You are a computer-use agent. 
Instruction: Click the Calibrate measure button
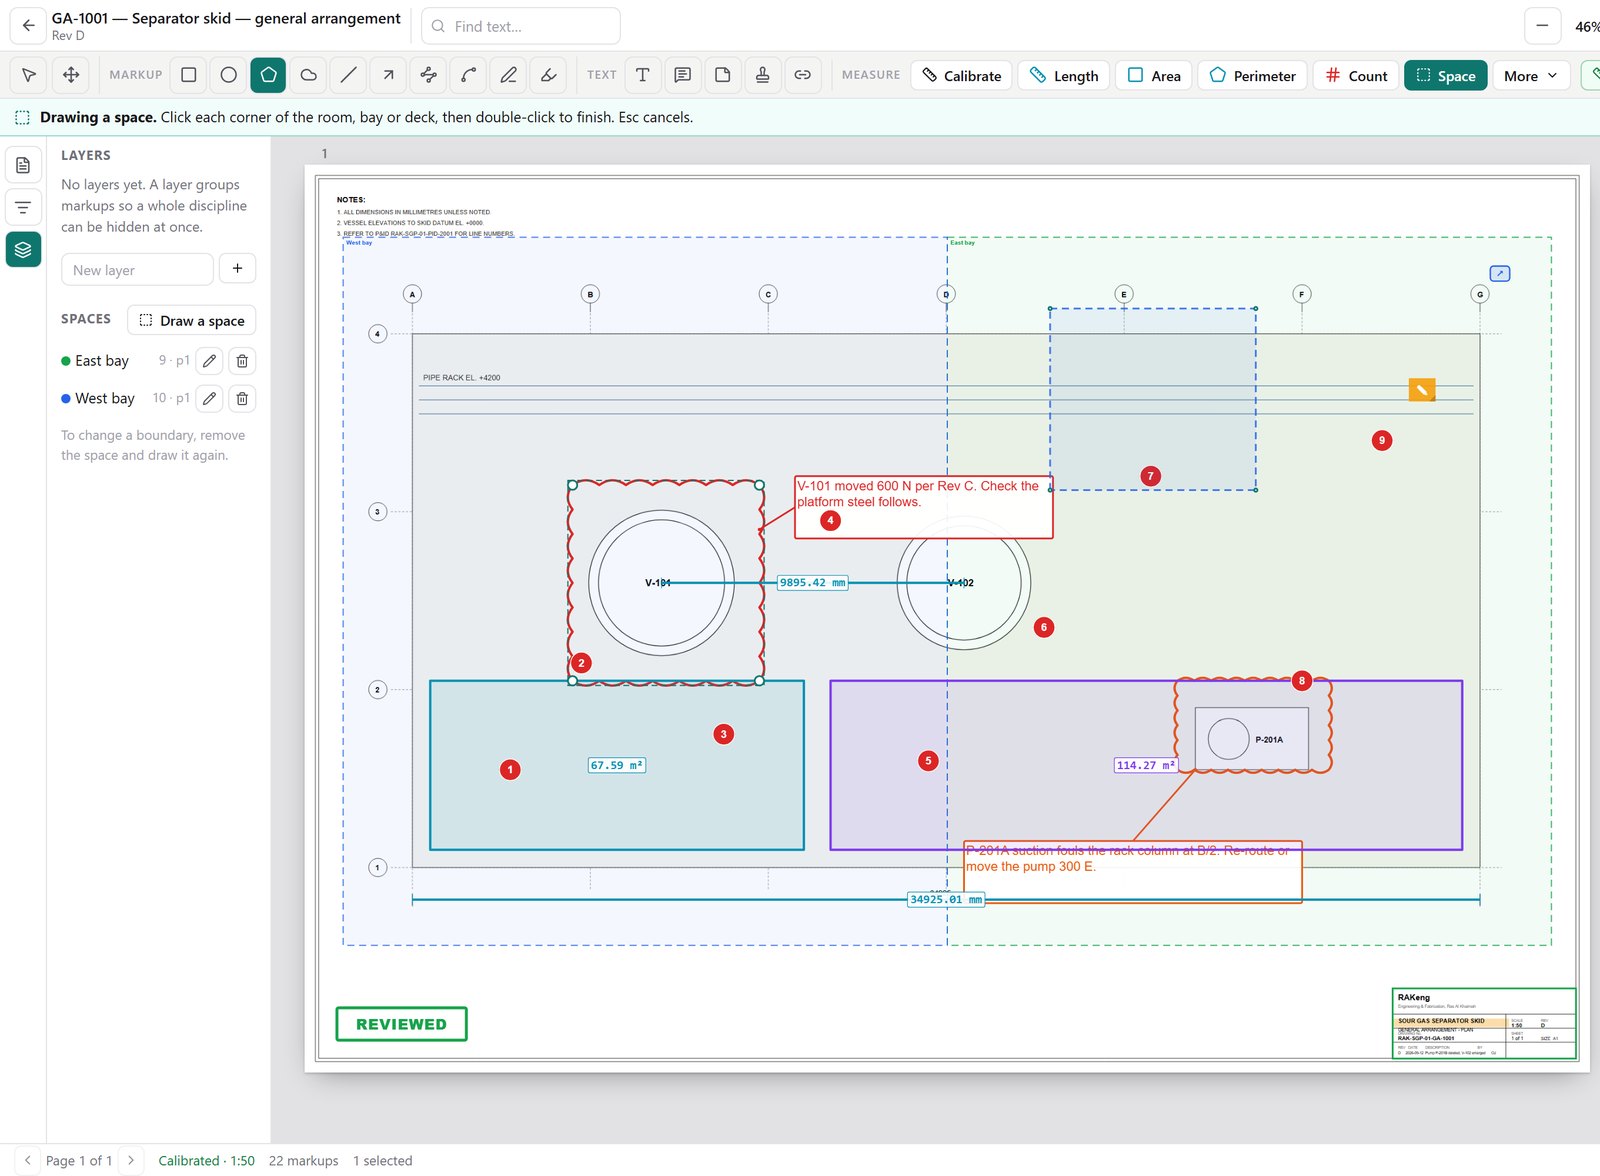[961, 76]
